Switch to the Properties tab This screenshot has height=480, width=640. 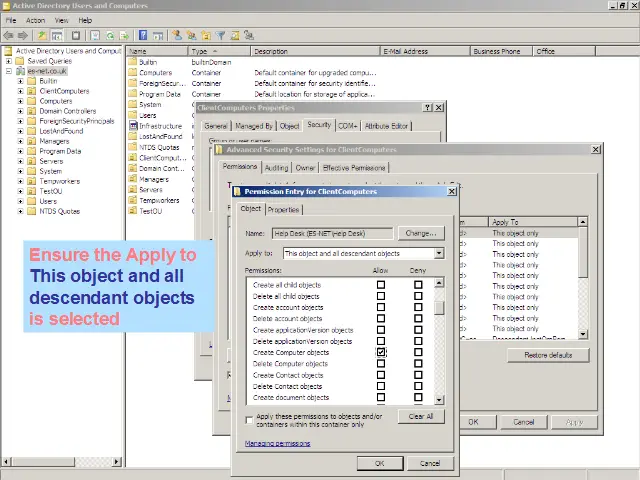tap(283, 210)
